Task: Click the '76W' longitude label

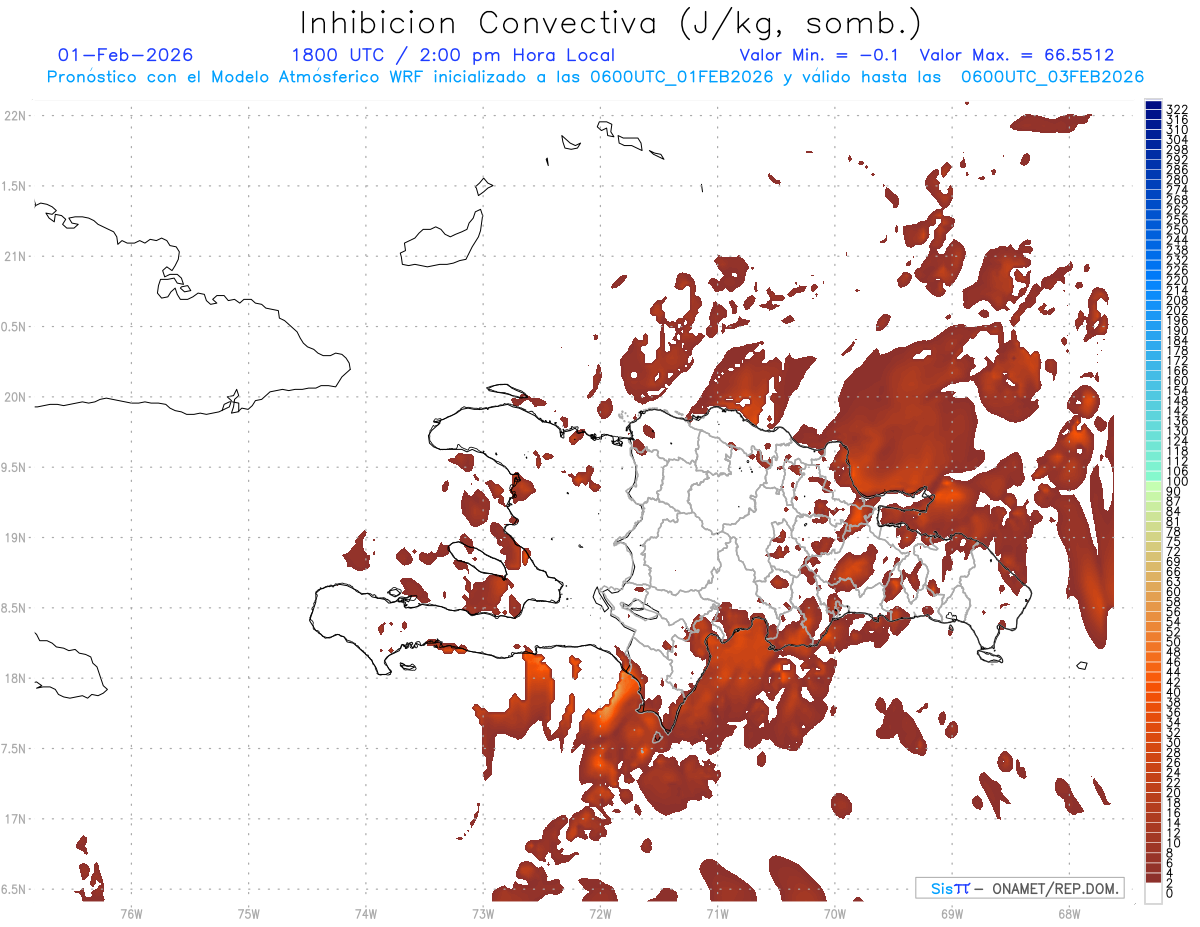Action: coord(131,913)
